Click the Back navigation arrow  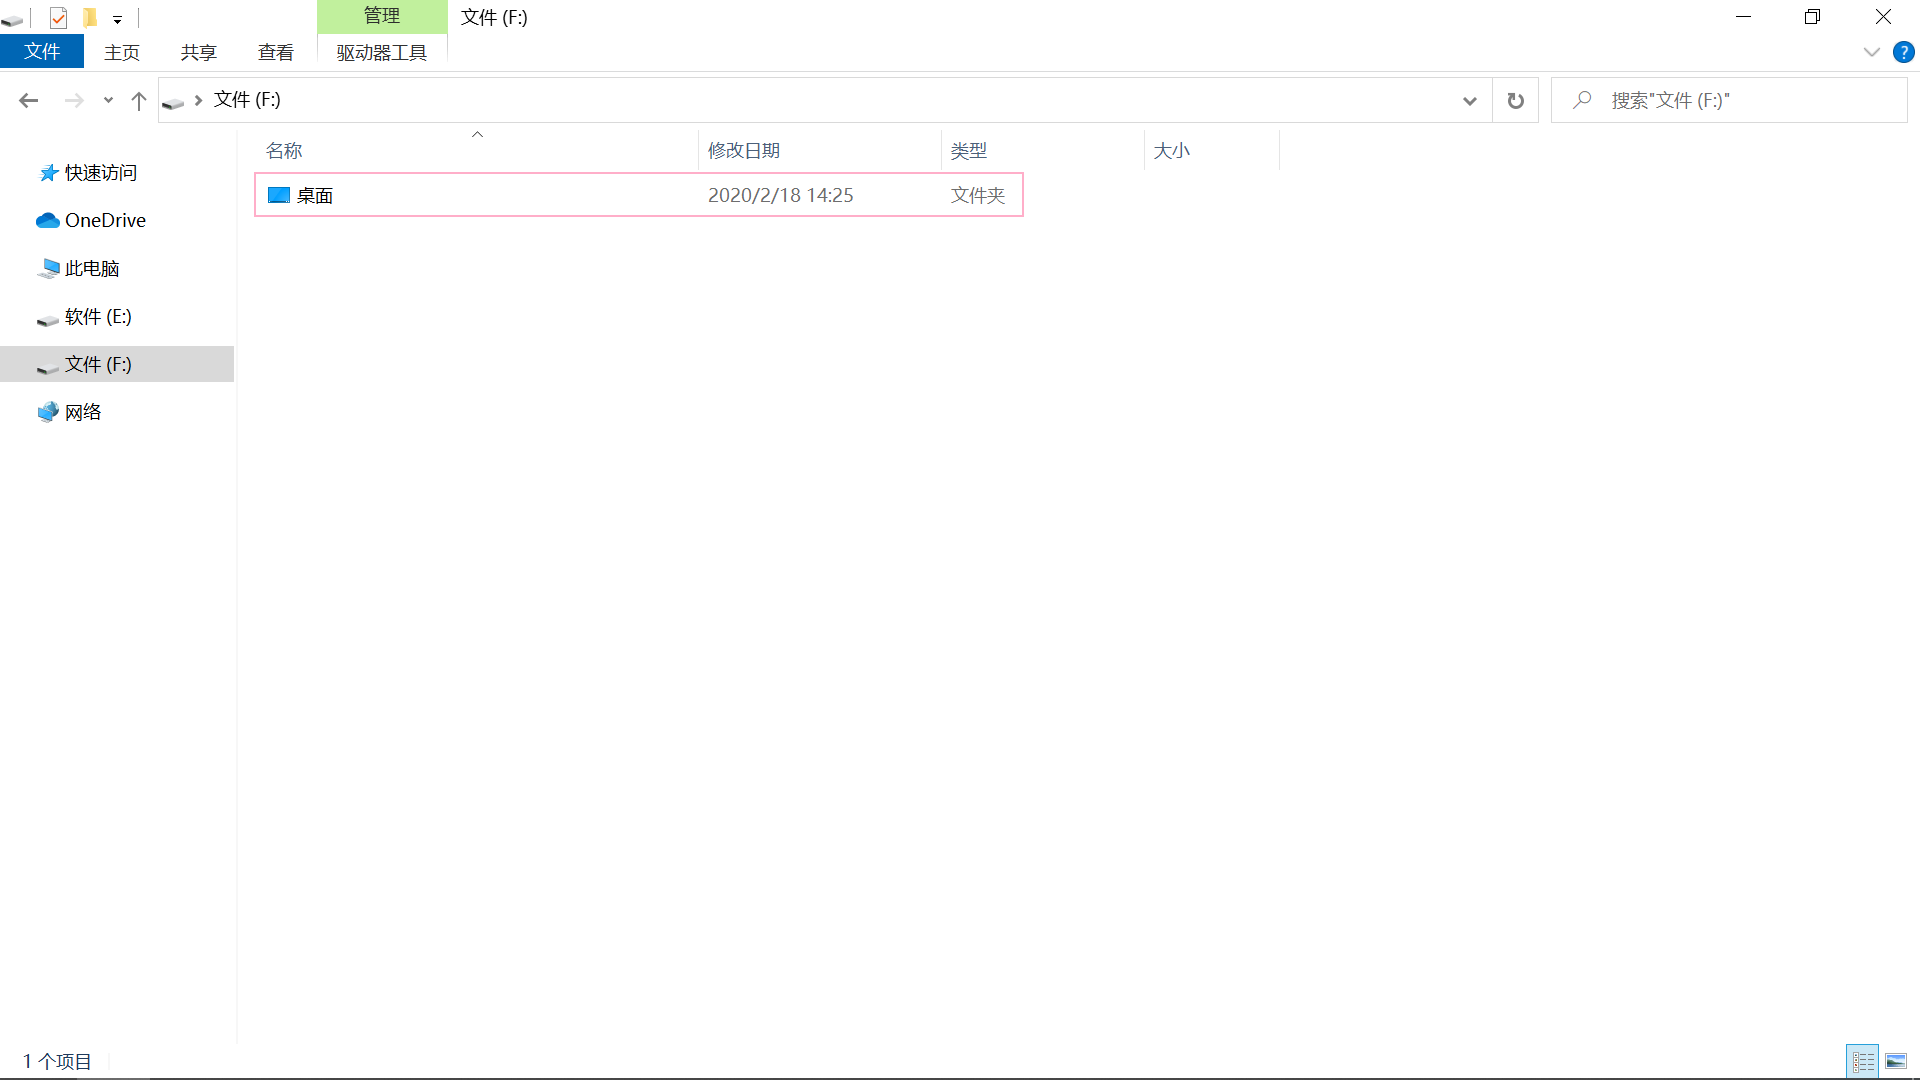click(29, 100)
